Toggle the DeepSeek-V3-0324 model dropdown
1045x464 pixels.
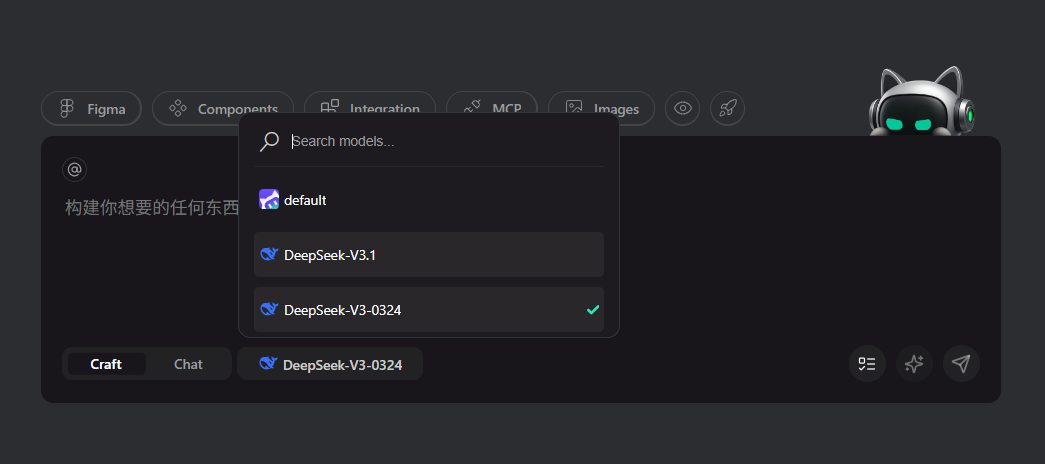tap(330, 364)
